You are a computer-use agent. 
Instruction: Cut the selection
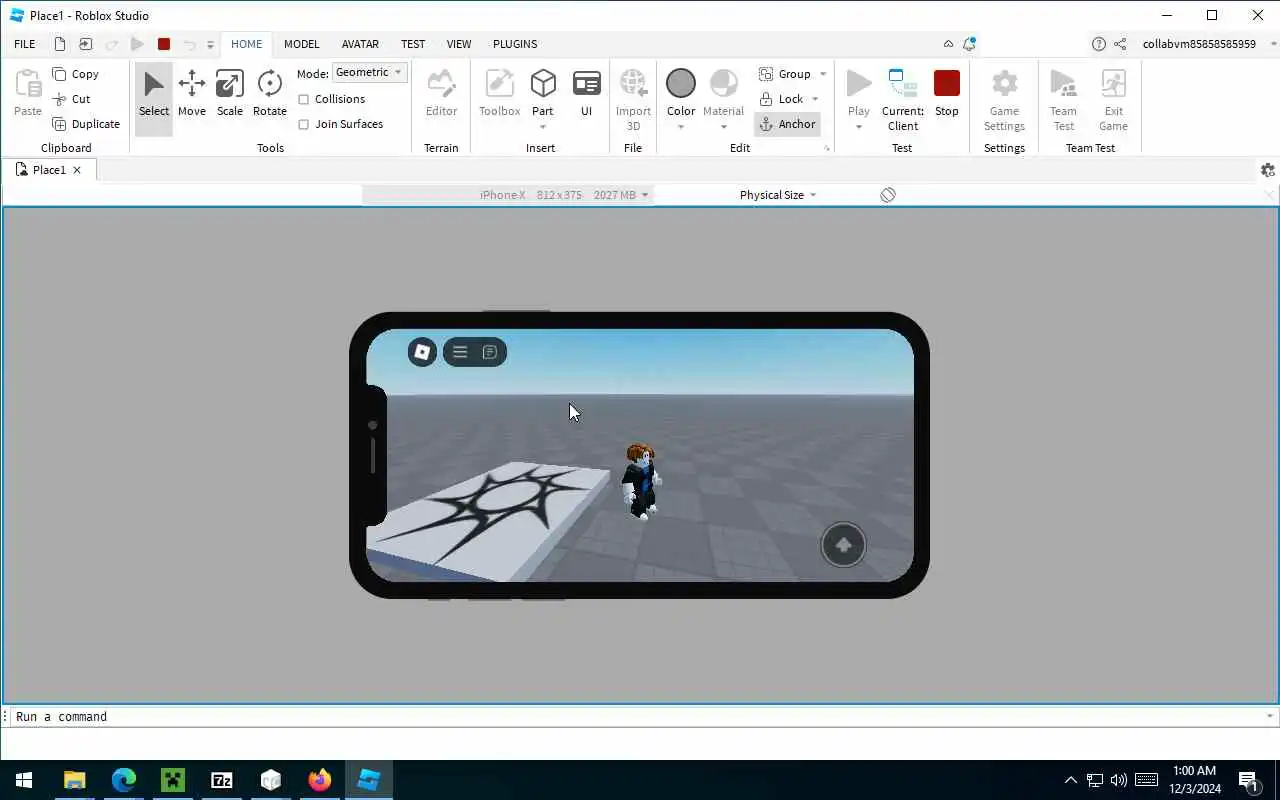pos(72,99)
